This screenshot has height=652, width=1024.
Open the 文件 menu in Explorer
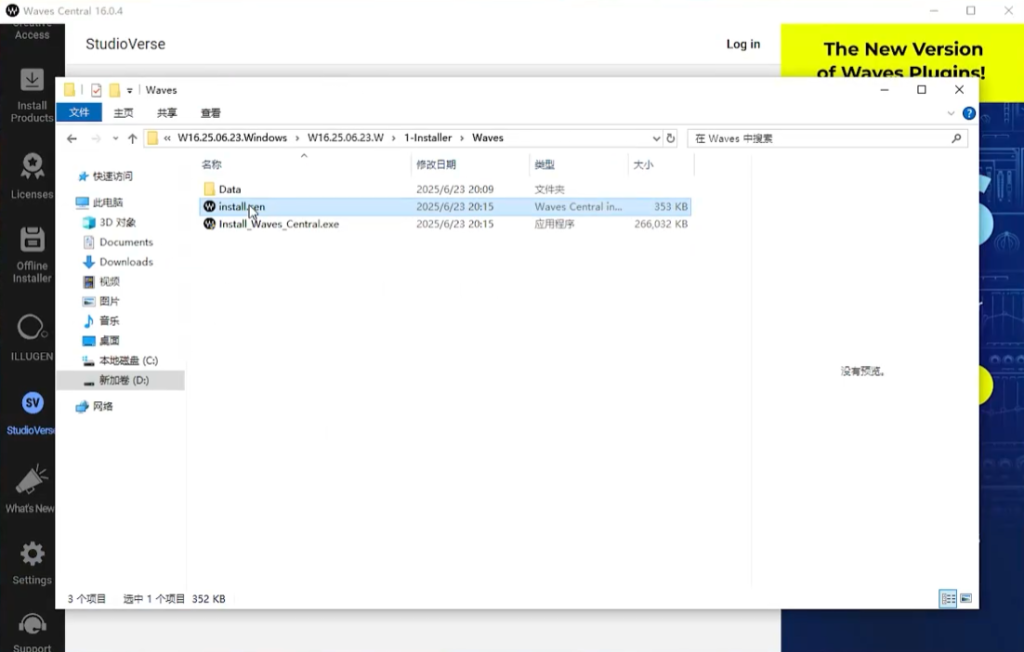(x=79, y=112)
